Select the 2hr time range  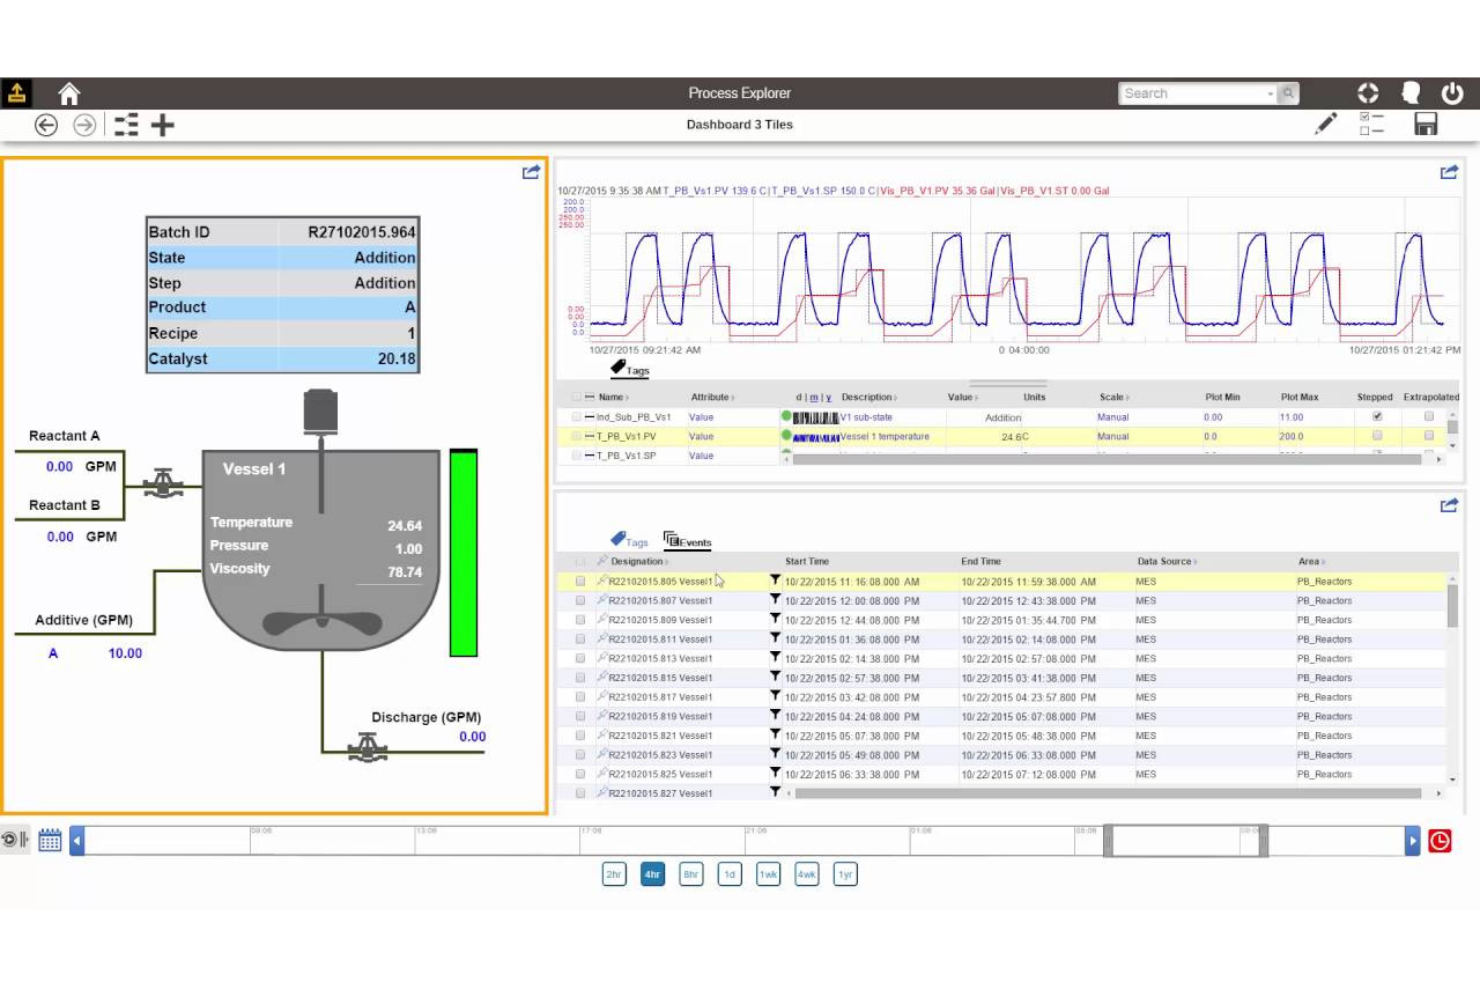coord(614,874)
